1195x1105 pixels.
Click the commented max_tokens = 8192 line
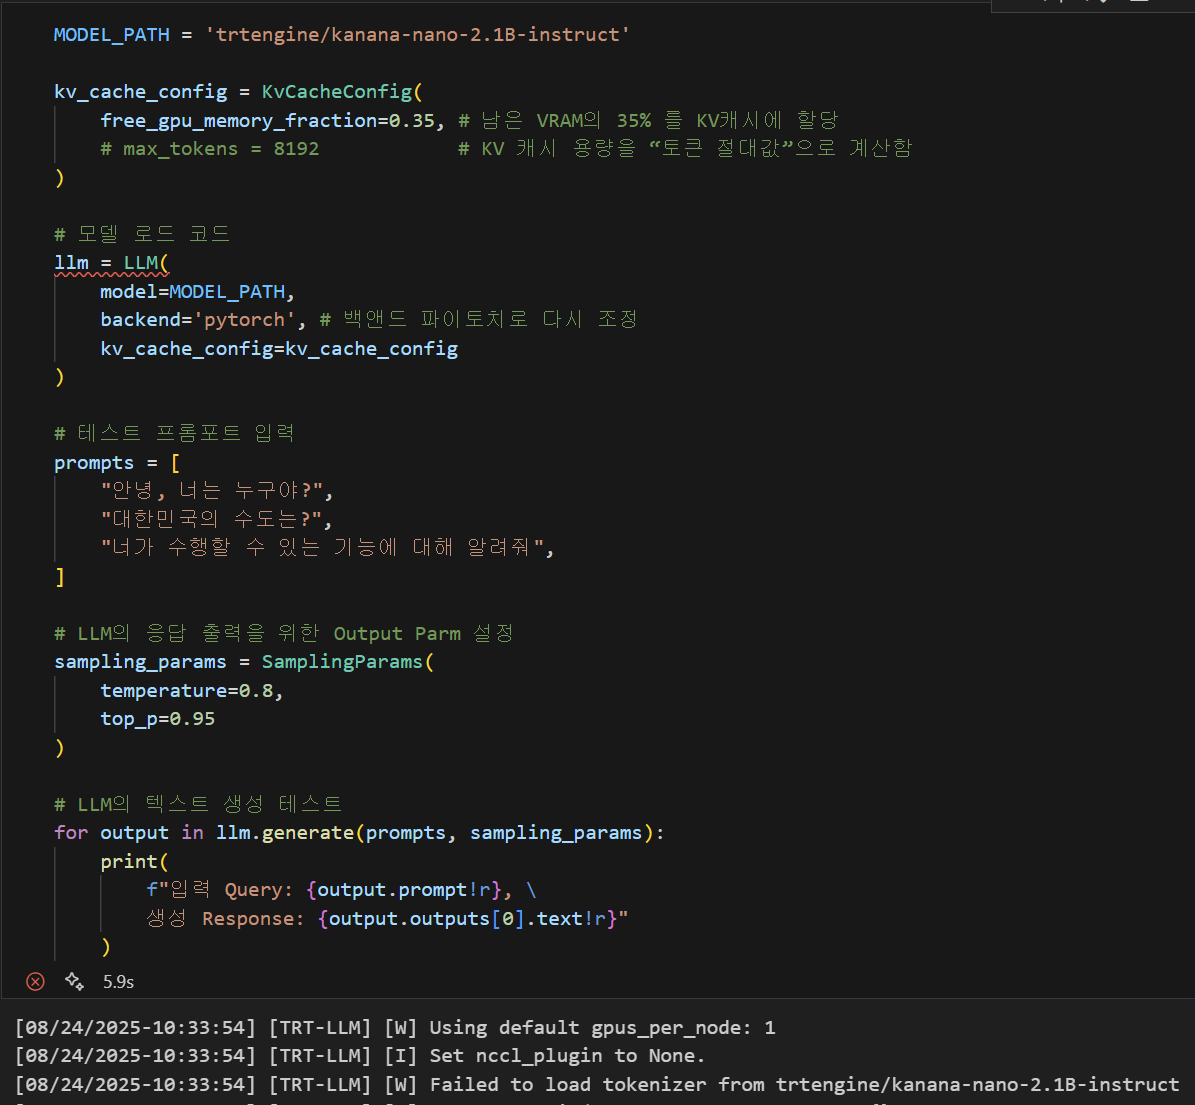[210, 149]
